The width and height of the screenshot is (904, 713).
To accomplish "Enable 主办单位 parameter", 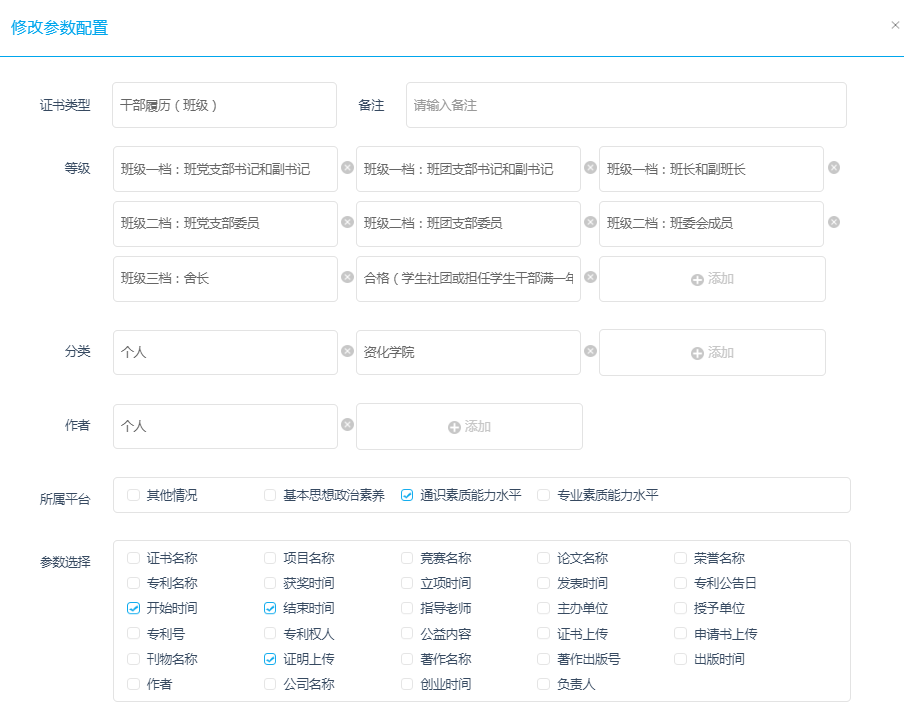I will point(544,608).
